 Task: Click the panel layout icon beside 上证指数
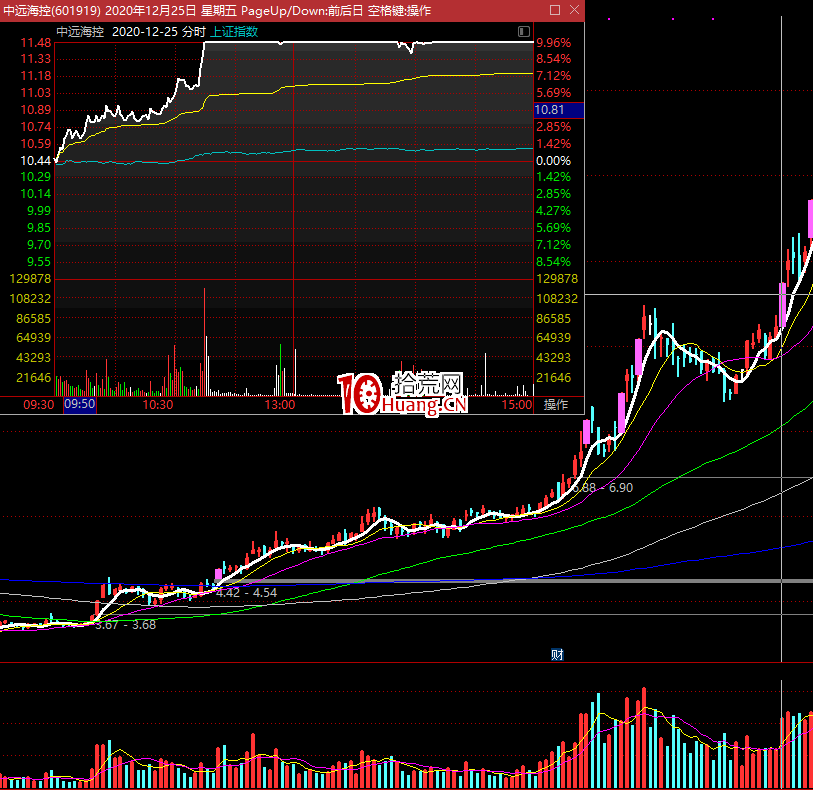(524, 32)
